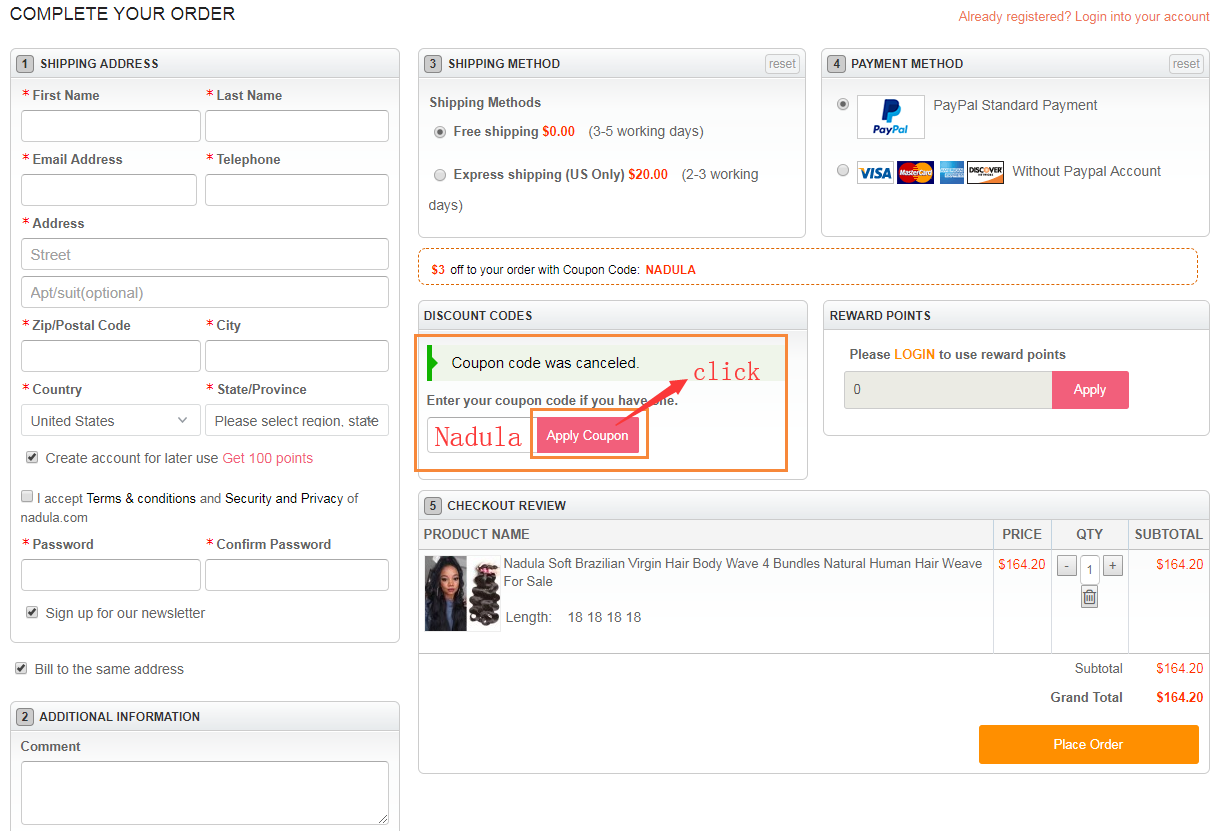This screenshot has width=1224, height=831.
Task: Click the quantity value box
Action: coord(1090,568)
